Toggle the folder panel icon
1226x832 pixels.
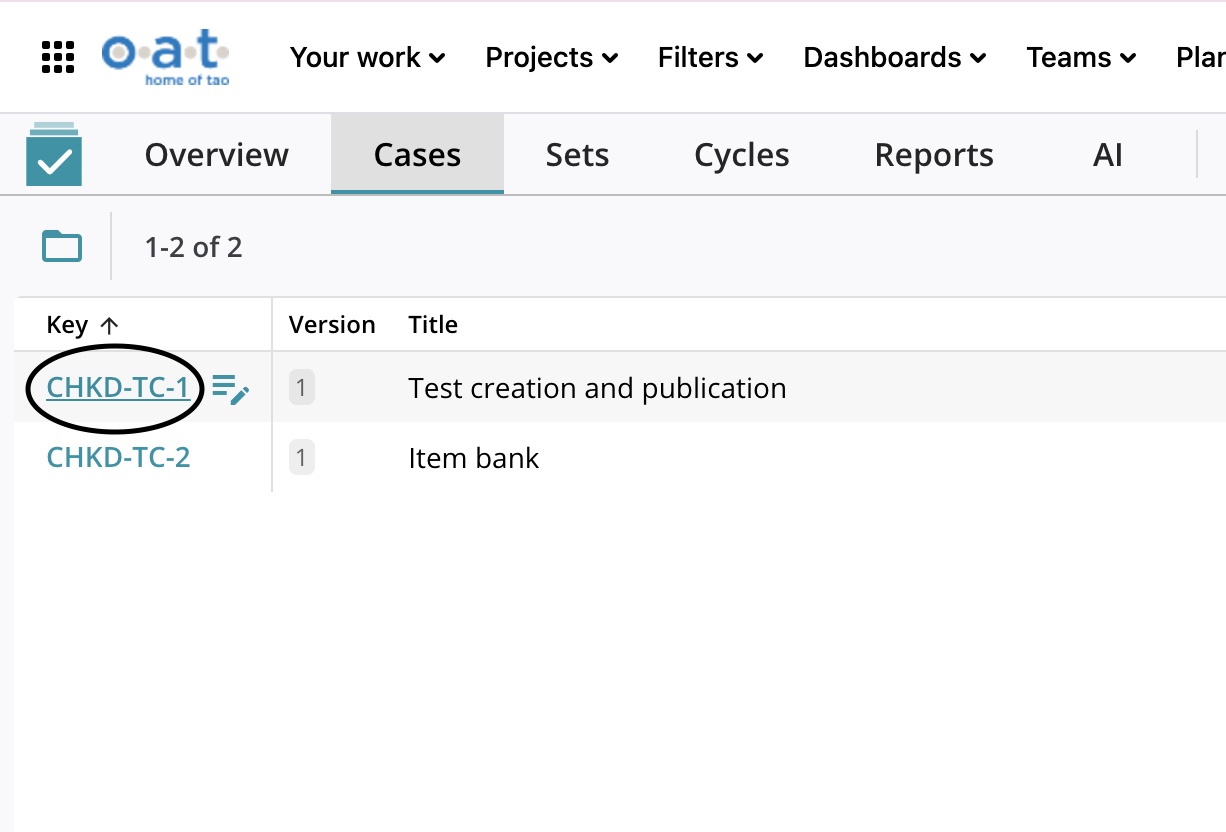[x=62, y=246]
